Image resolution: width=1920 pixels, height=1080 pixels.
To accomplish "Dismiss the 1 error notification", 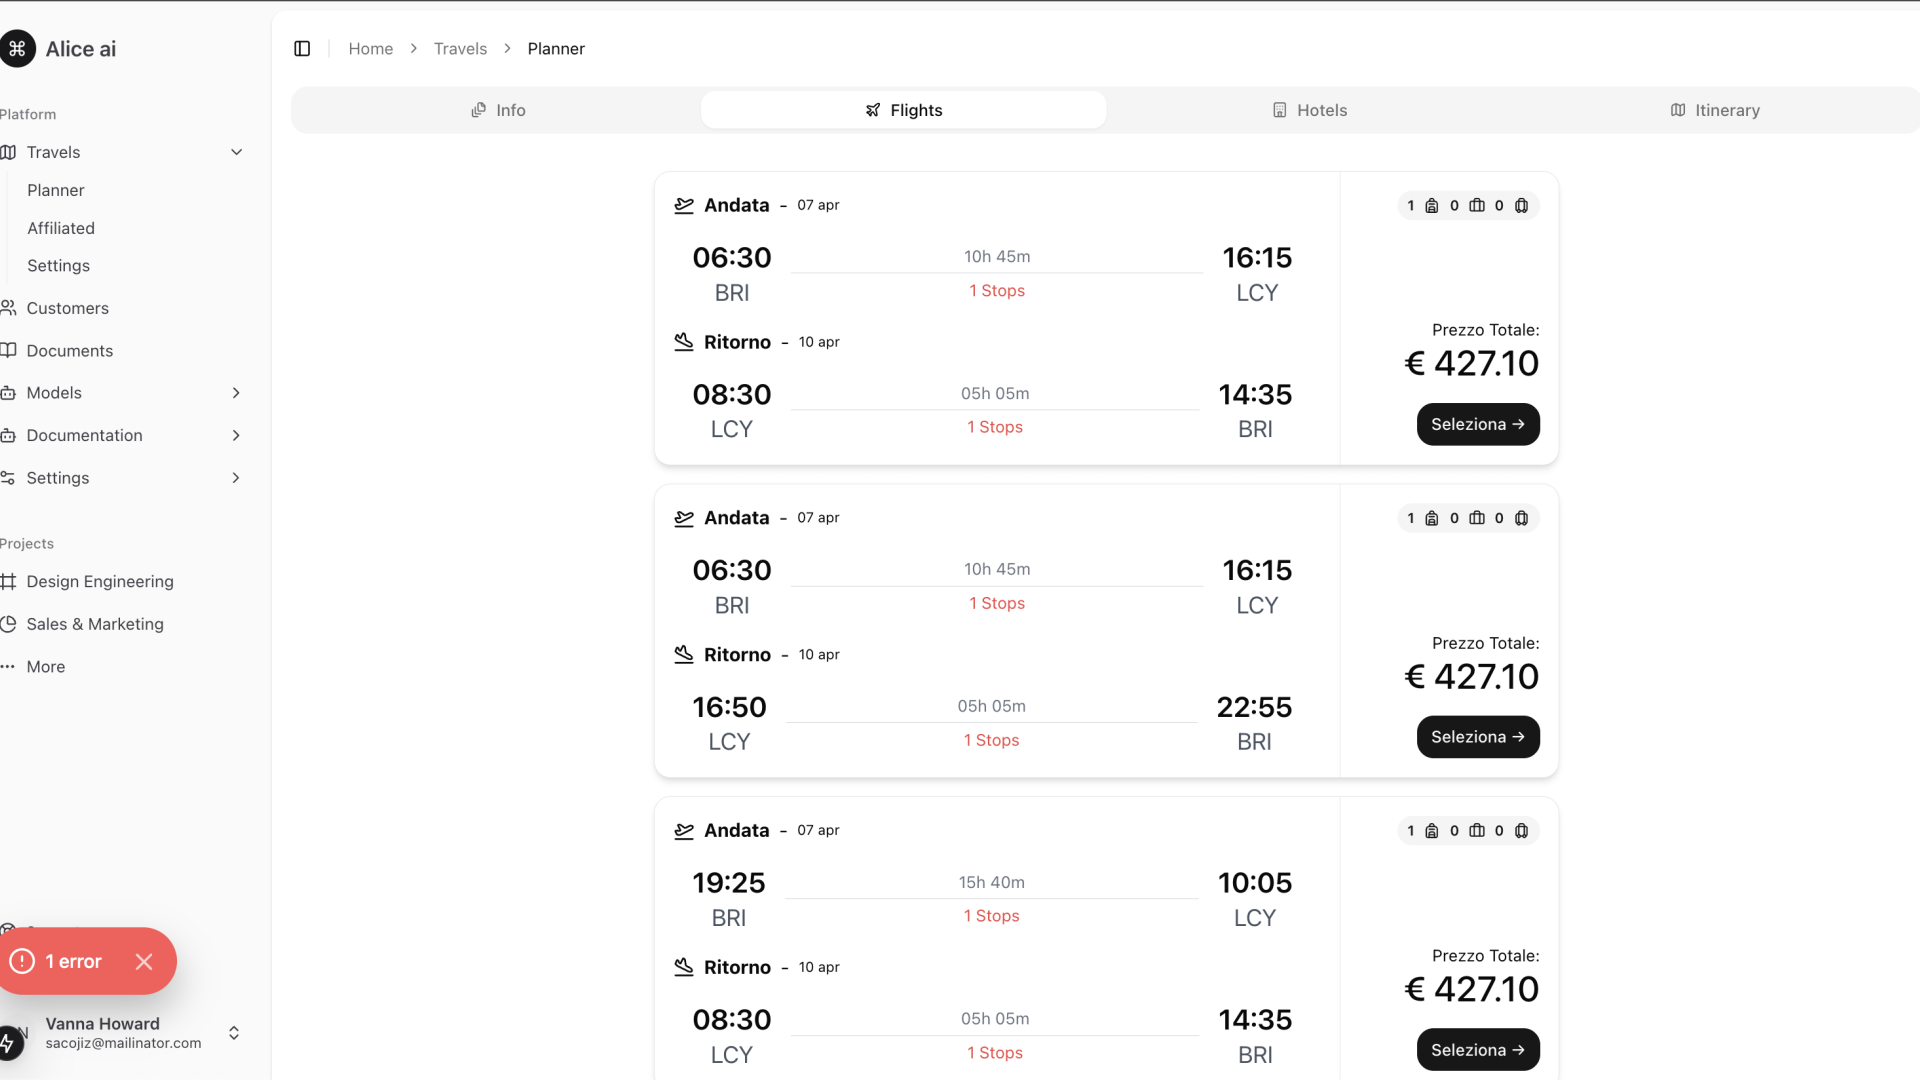I will 144,961.
